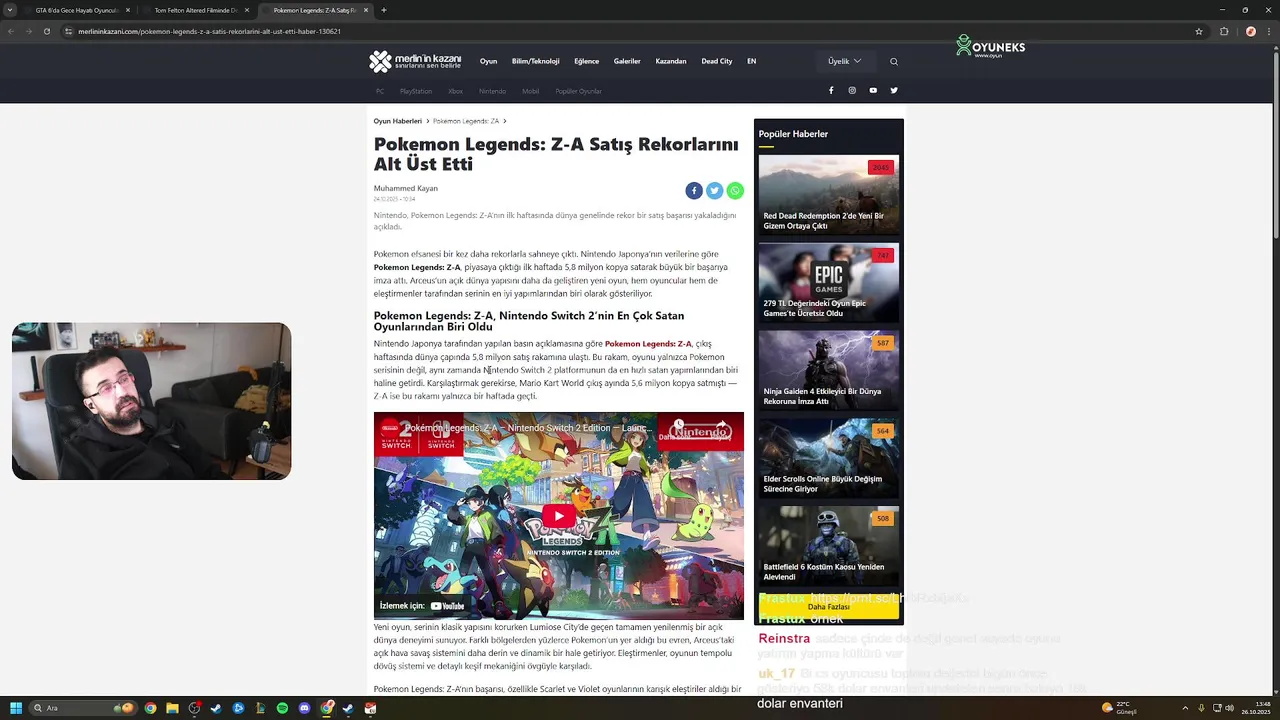Play the embedded Pokemon Legends YouTube video
This screenshot has height=720, width=1280.
558,516
